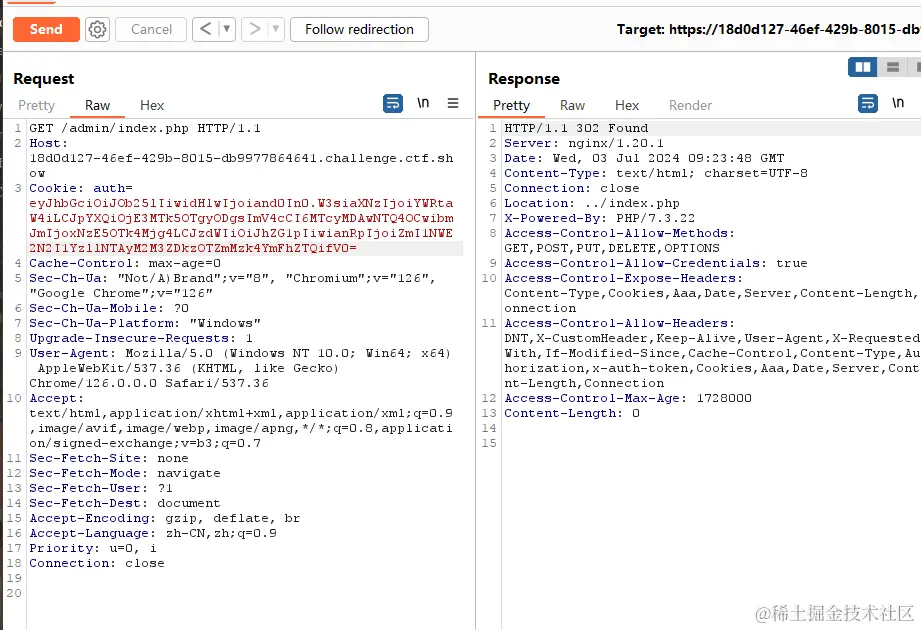921x630 pixels.
Task: Open the Response Render tab
Action: click(x=690, y=105)
